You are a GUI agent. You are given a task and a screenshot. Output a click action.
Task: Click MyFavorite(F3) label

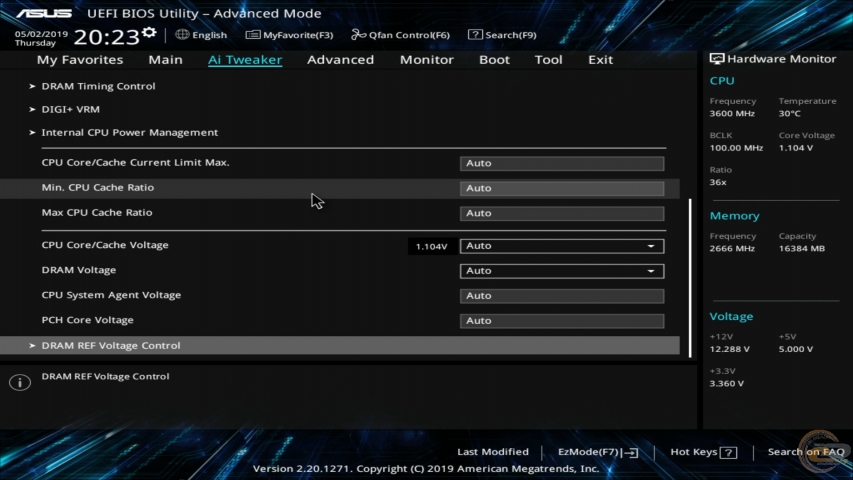(298, 35)
